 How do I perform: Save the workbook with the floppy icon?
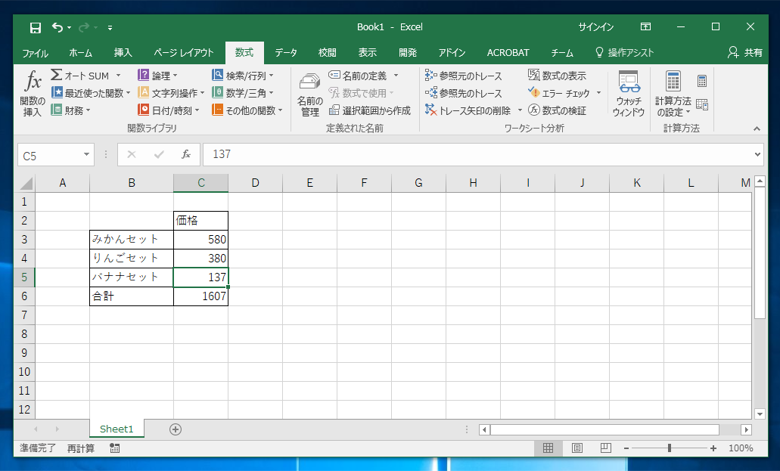tap(35, 27)
